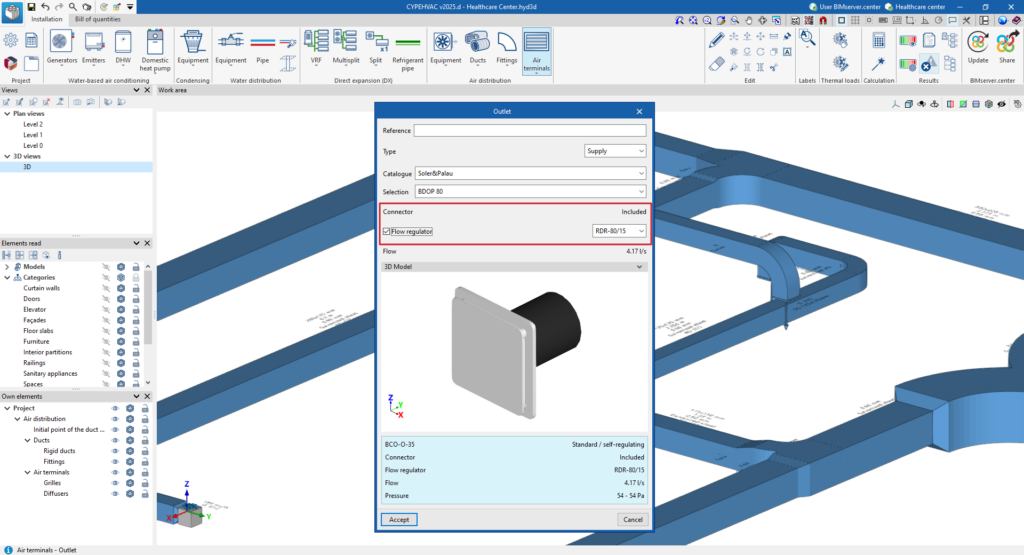Select the Edit pencil tool
1024x555 pixels.
pos(716,40)
